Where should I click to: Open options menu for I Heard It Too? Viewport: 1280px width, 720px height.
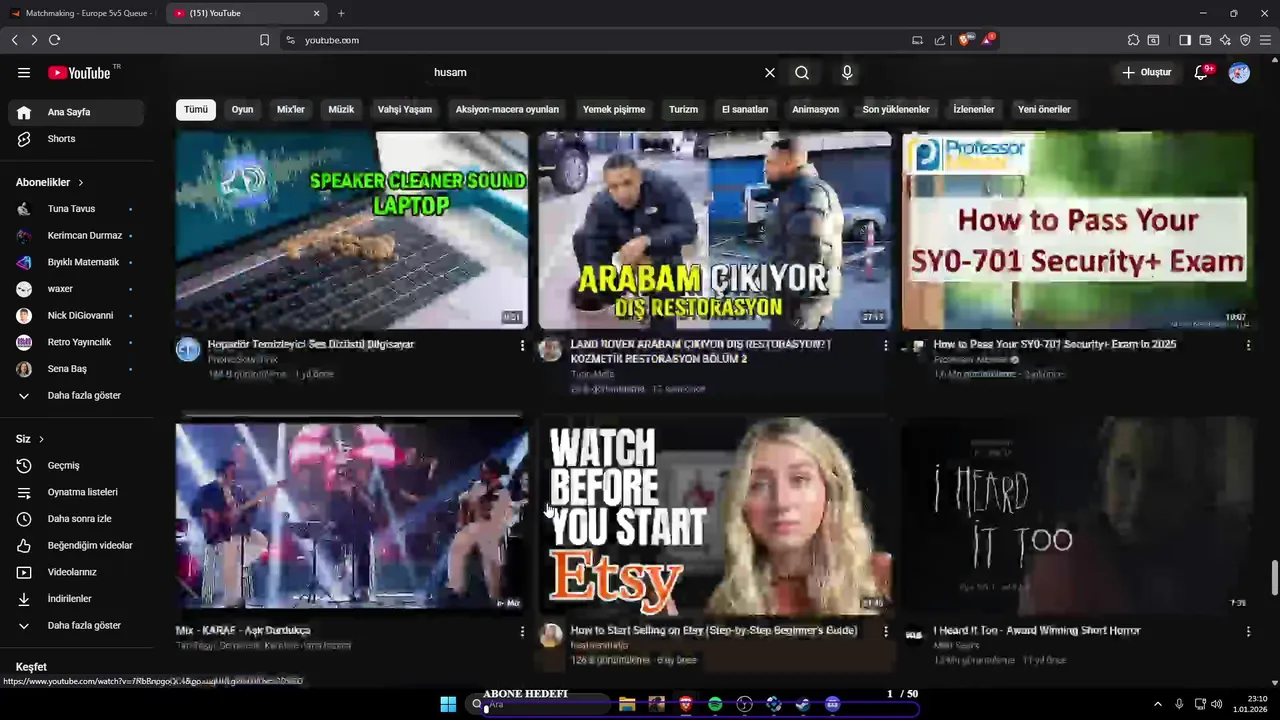pos(1248,631)
